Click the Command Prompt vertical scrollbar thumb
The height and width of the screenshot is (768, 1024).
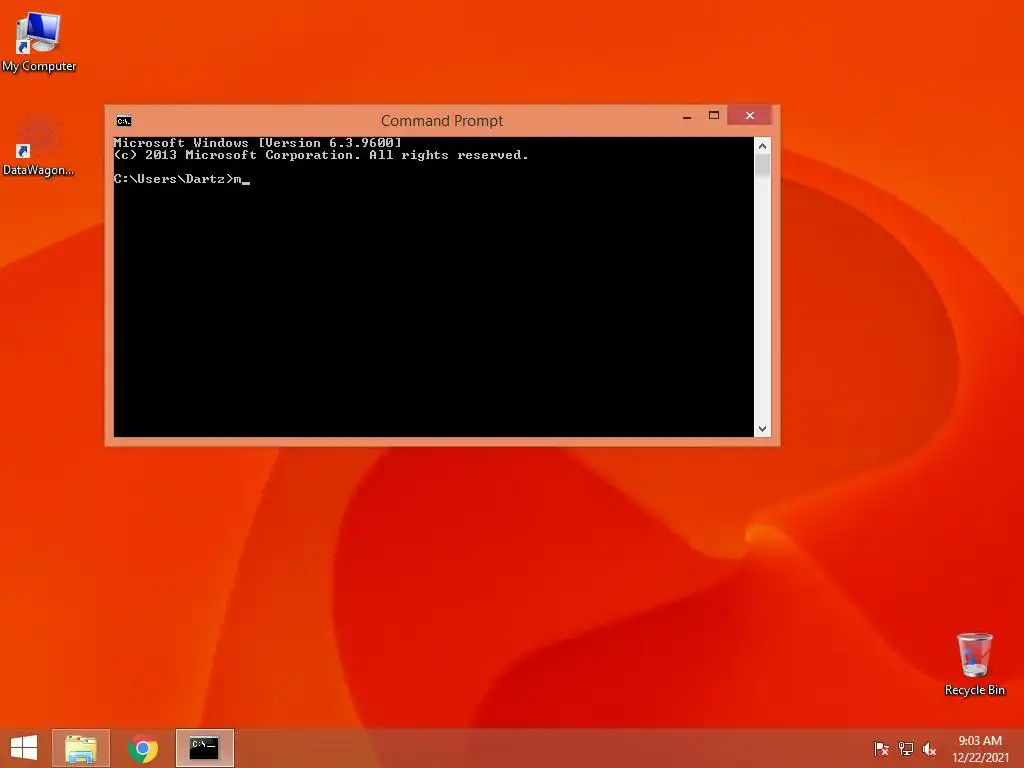pyautogui.click(x=762, y=165)
